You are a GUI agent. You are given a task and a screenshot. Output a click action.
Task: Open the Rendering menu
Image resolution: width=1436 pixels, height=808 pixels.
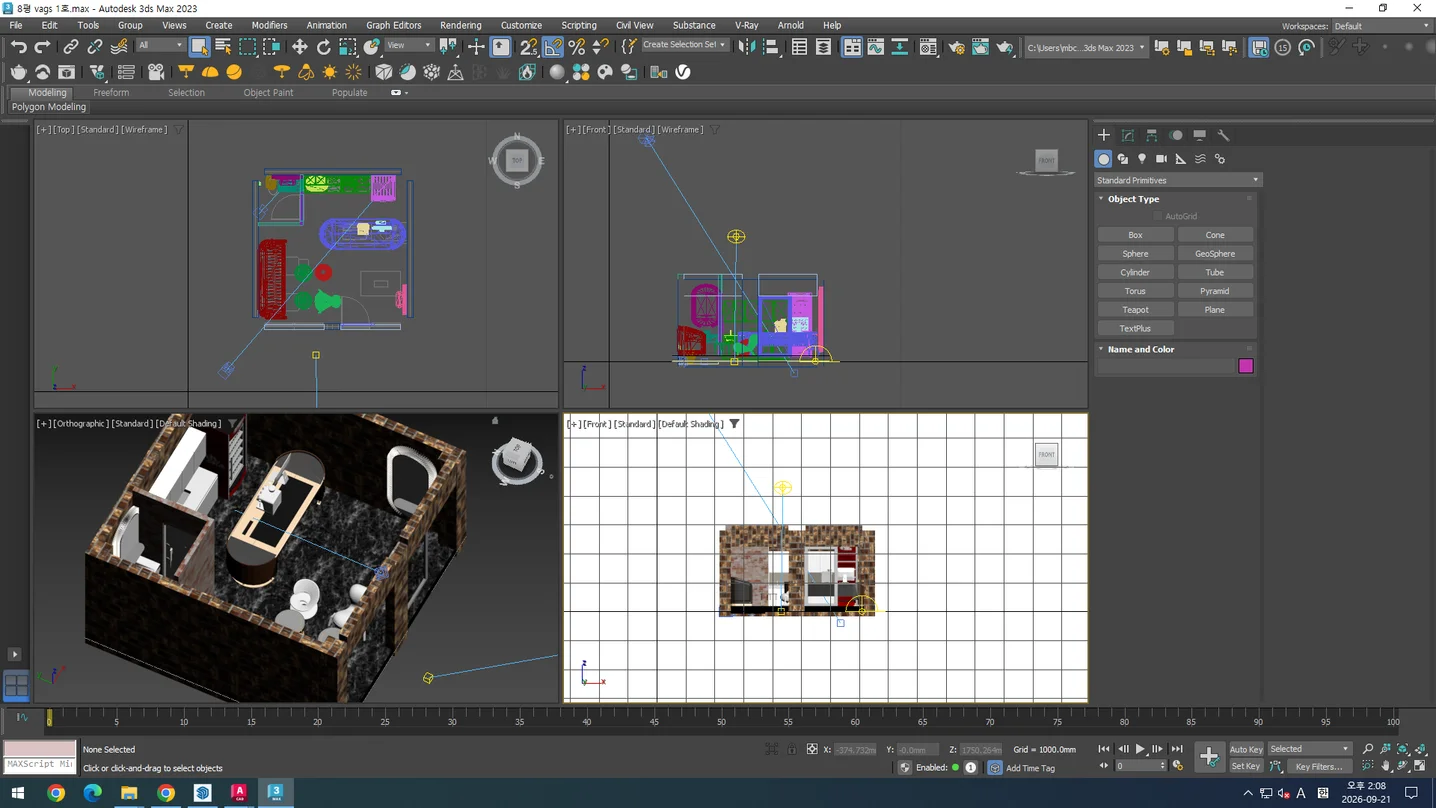pos(460,25)
